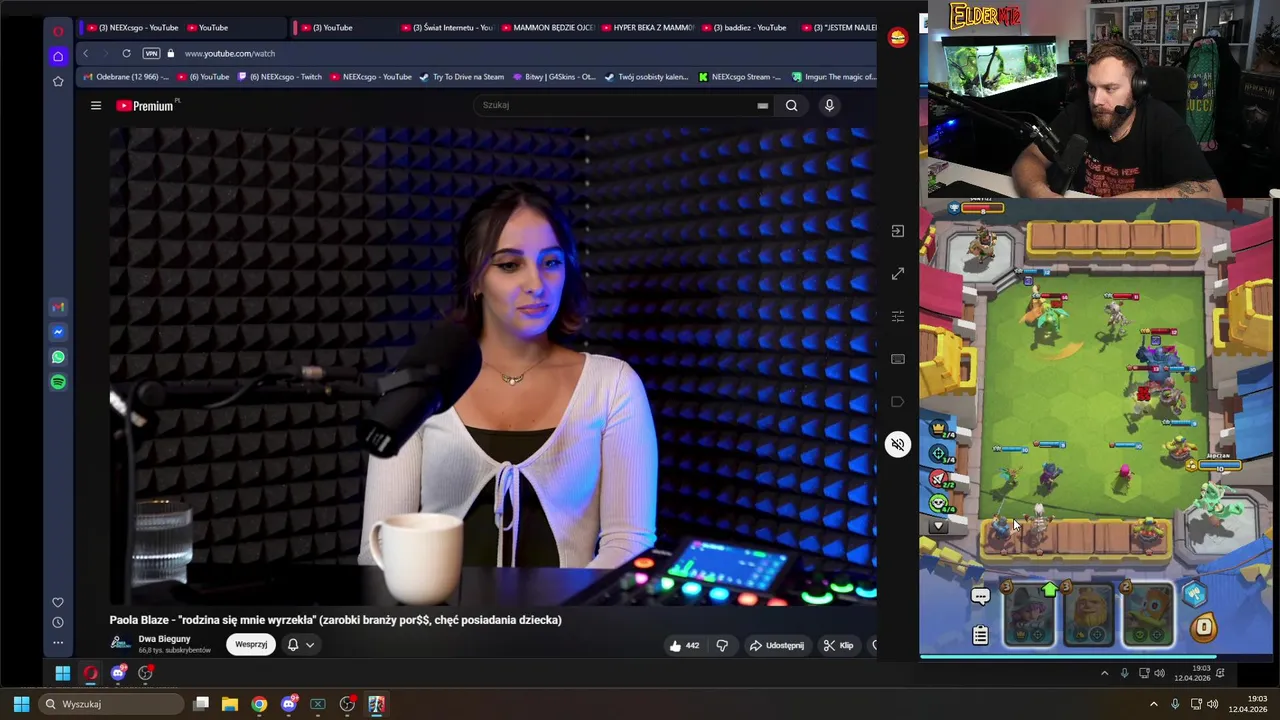The image size is (1280, 720).
Task: Switch to the JESTEM NAJLEPSZY tab
Action: [x=841, y=27]
